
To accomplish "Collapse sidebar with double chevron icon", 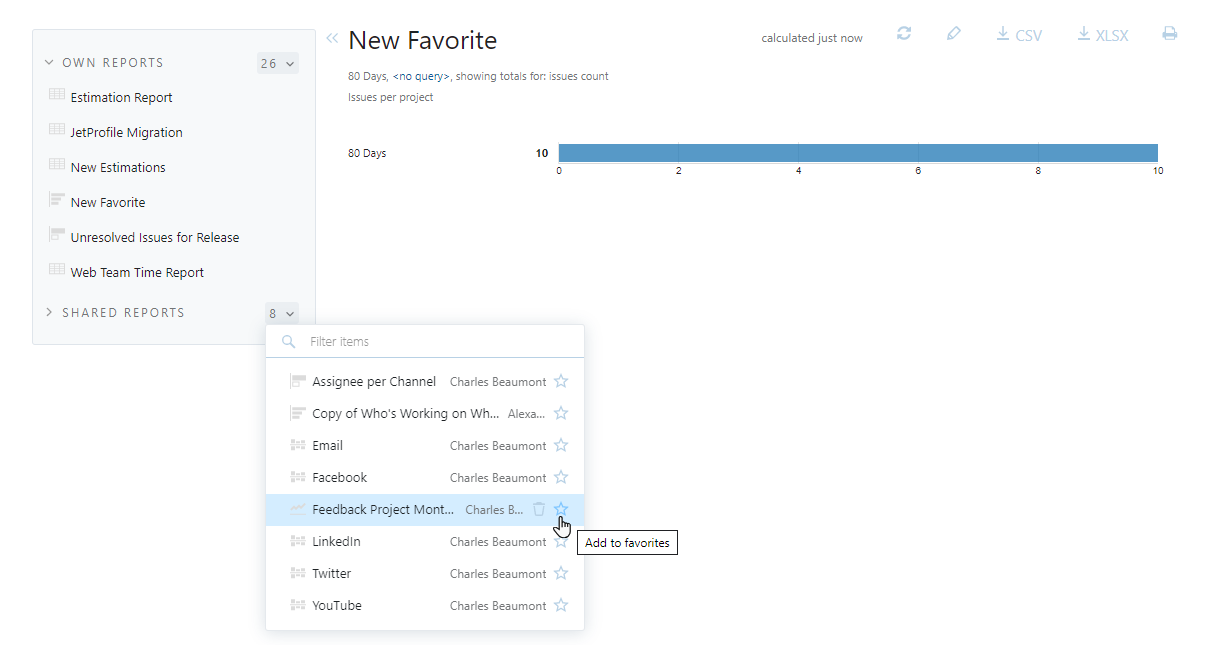I will 332,38.
